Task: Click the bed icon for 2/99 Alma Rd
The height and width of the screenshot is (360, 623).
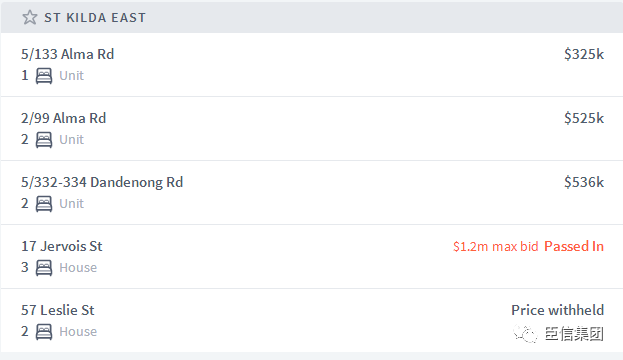Action: click(x=44, y=139)
